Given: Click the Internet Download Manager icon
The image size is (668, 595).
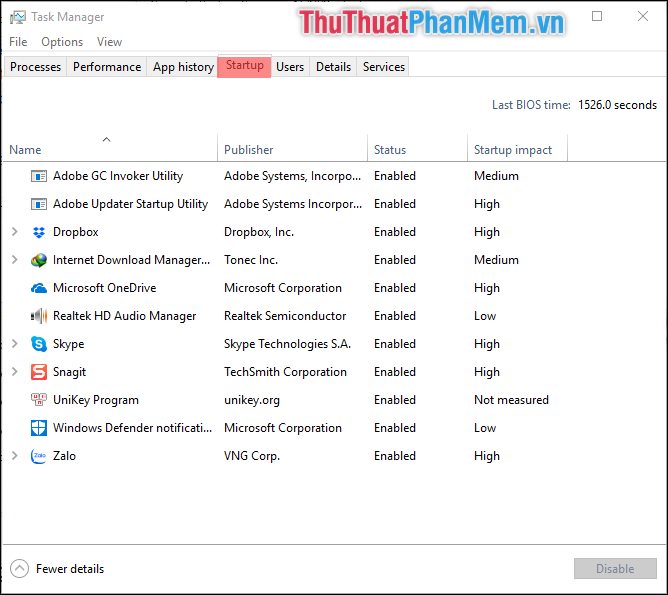Looking at the screenshot, I should [39, 260].
